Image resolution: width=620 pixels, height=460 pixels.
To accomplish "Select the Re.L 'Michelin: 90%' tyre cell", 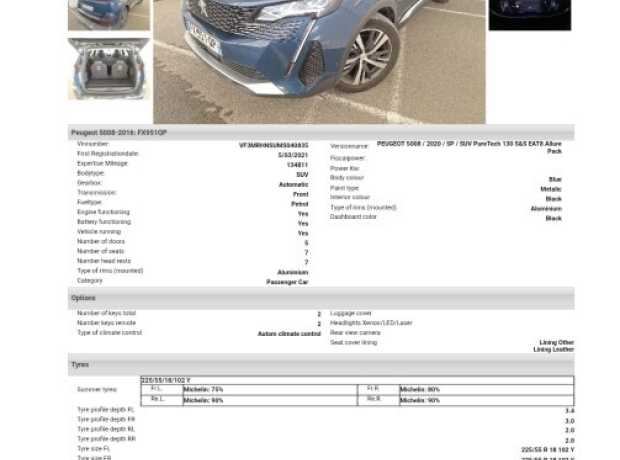I will click(x=270, y=400).
